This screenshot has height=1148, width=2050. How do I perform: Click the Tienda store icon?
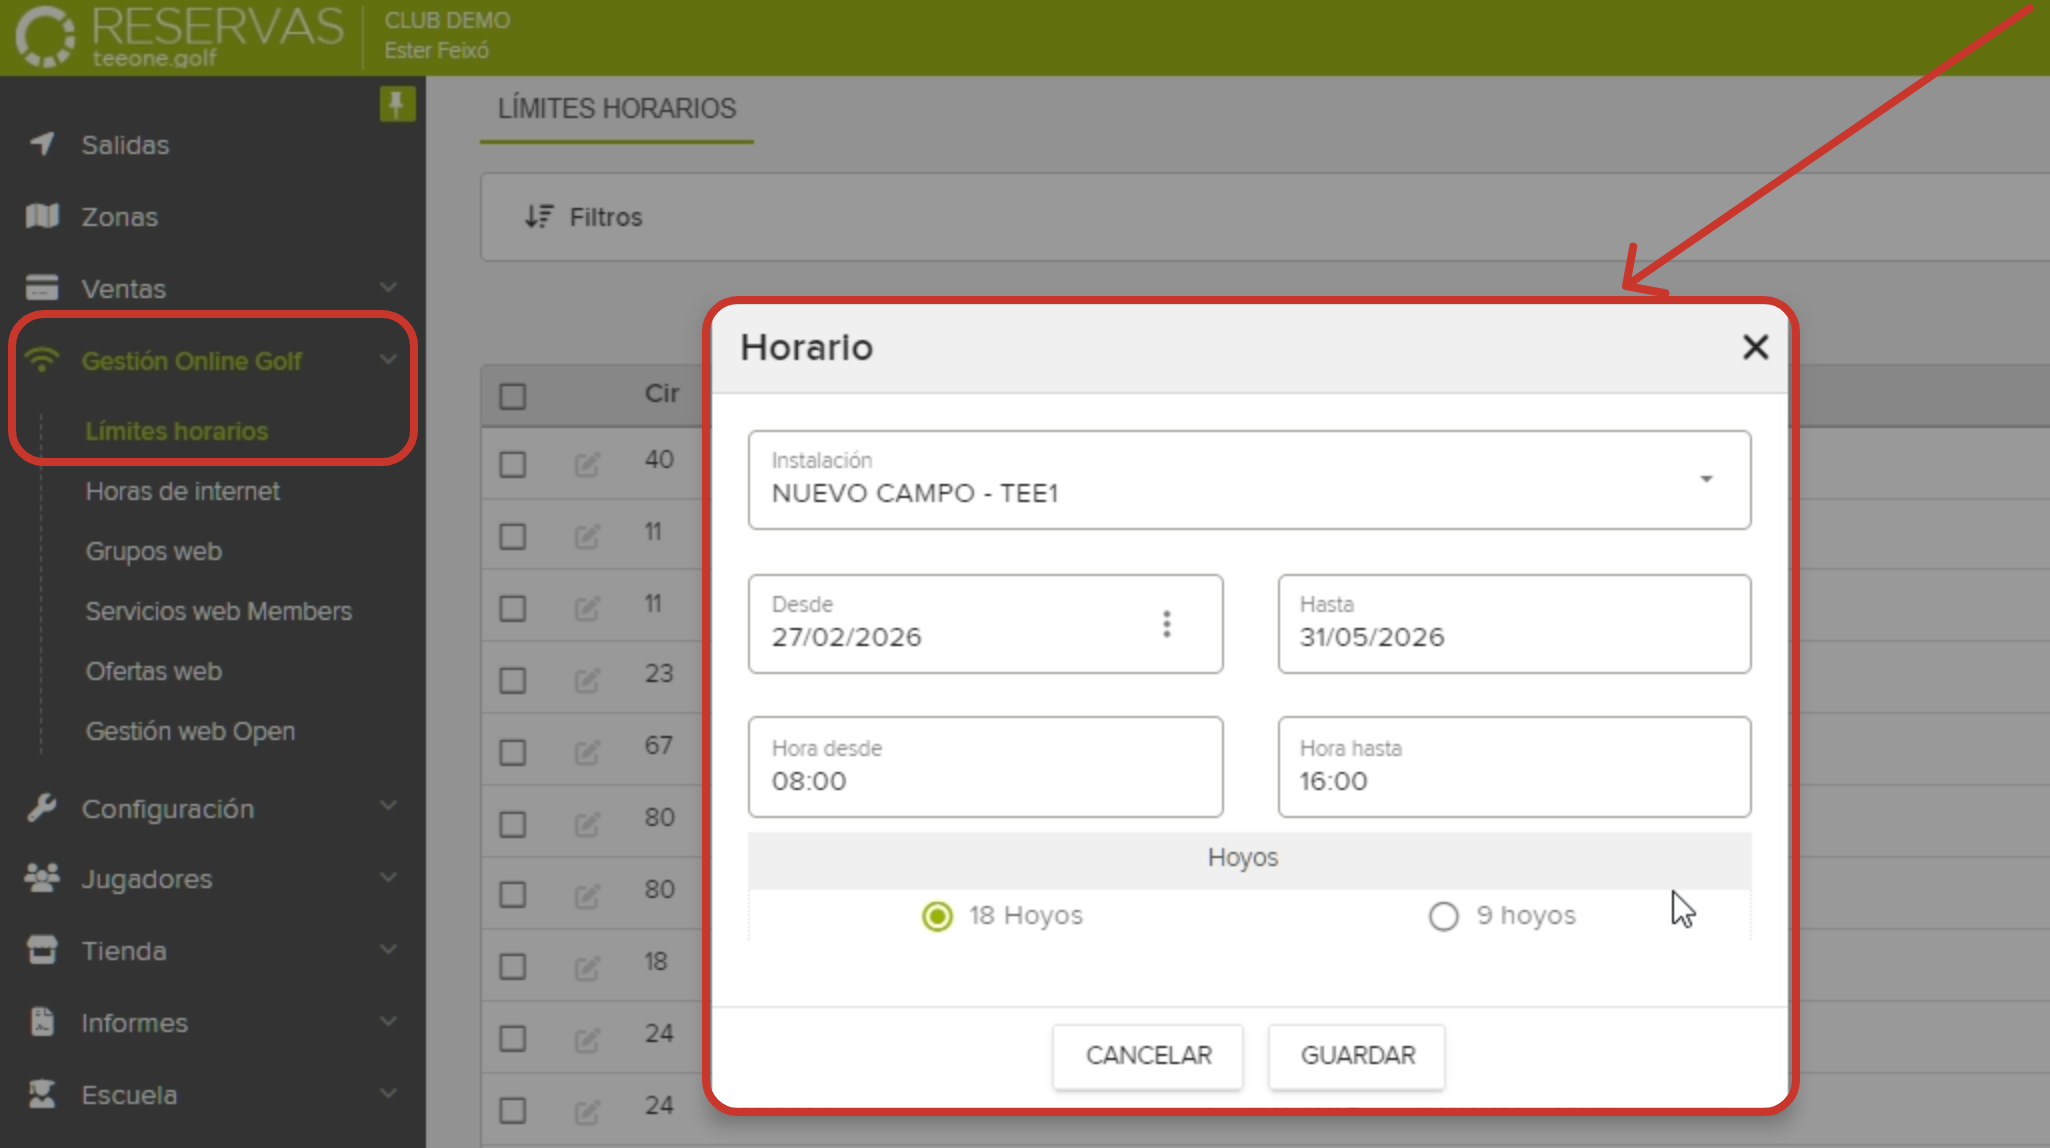(x=42, y=950)
